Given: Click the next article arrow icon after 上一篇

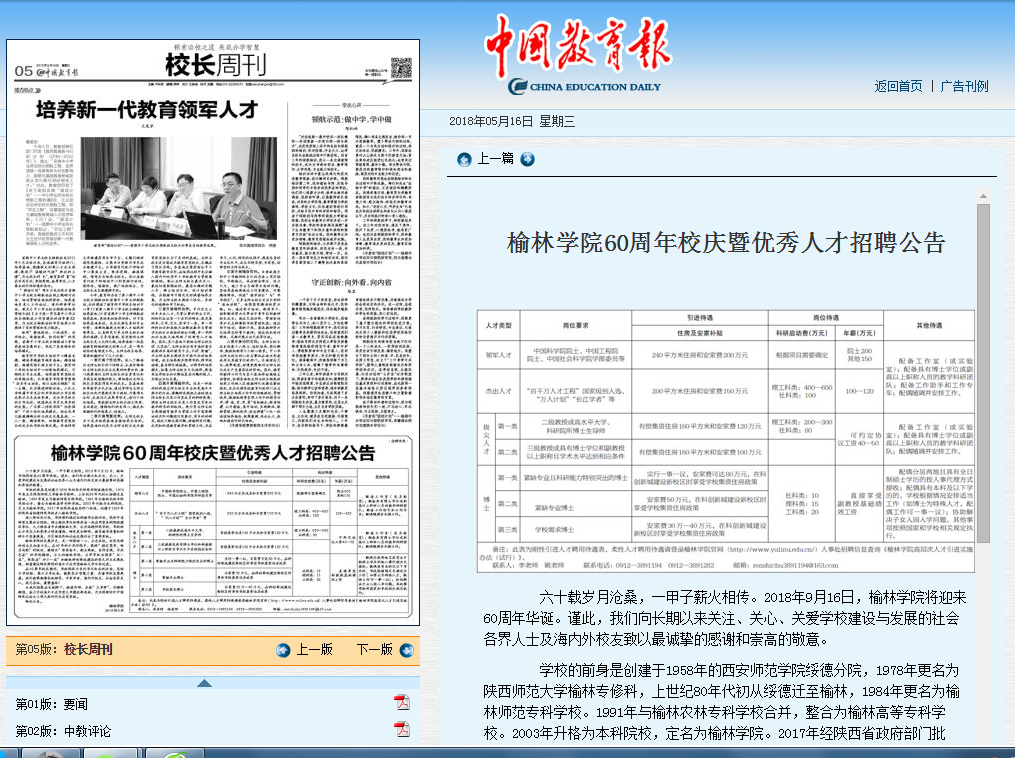Looking at the screenshot, I should coord(528,159).
